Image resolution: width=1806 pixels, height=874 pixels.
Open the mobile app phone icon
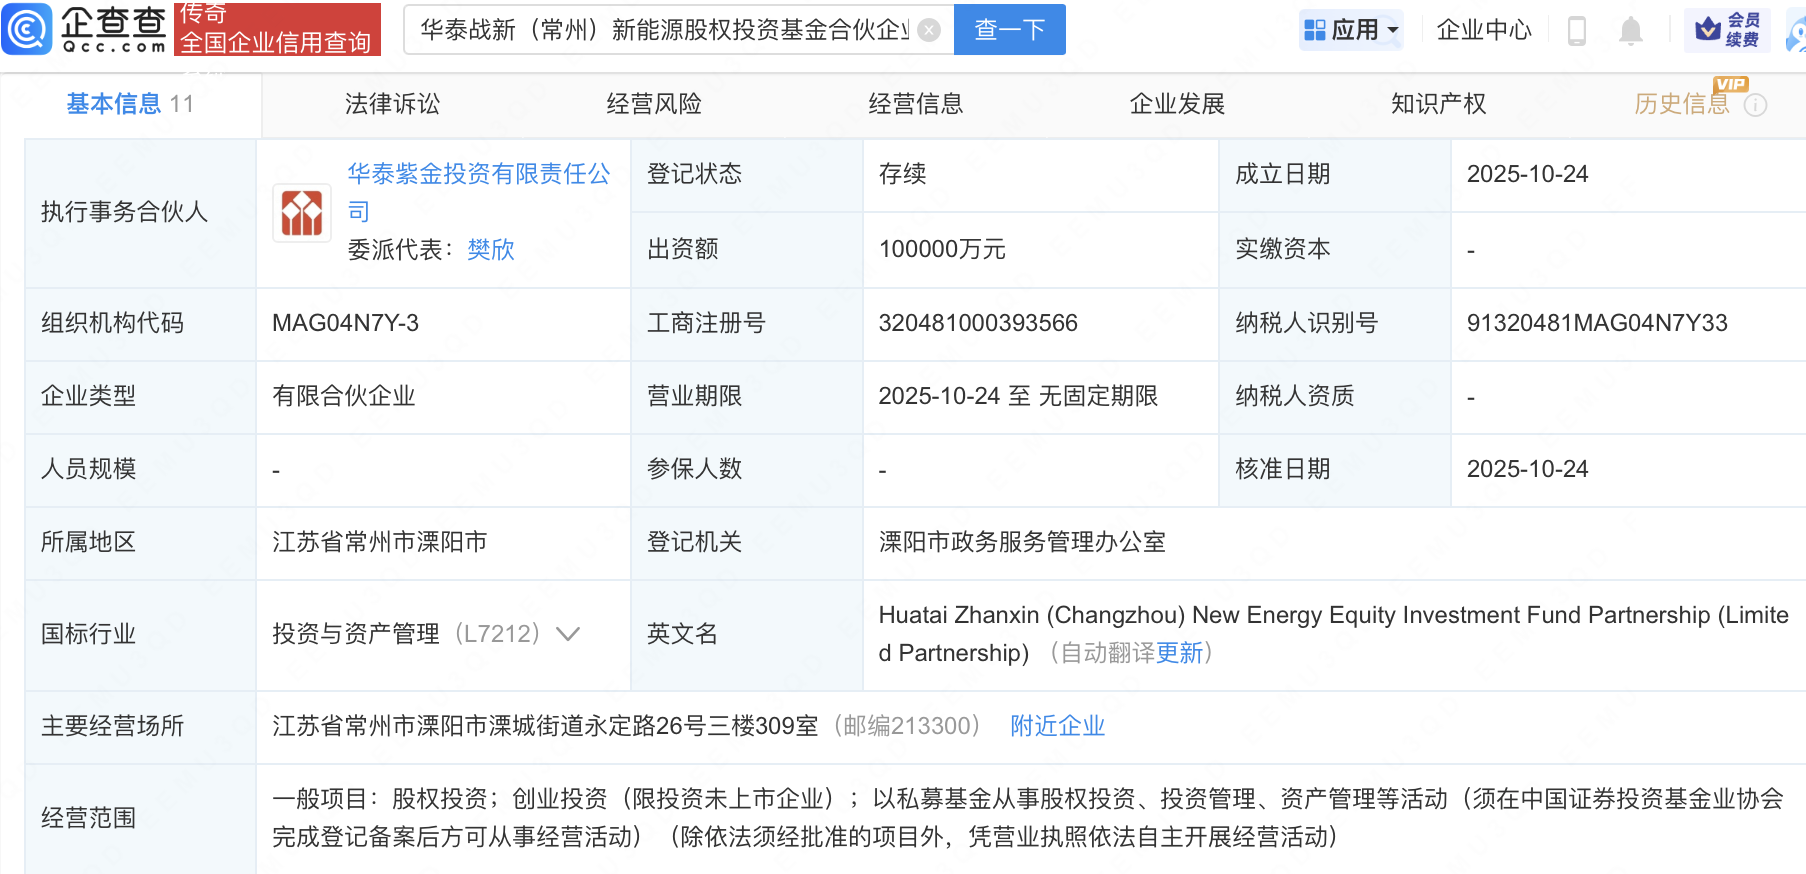[1577, 31]
